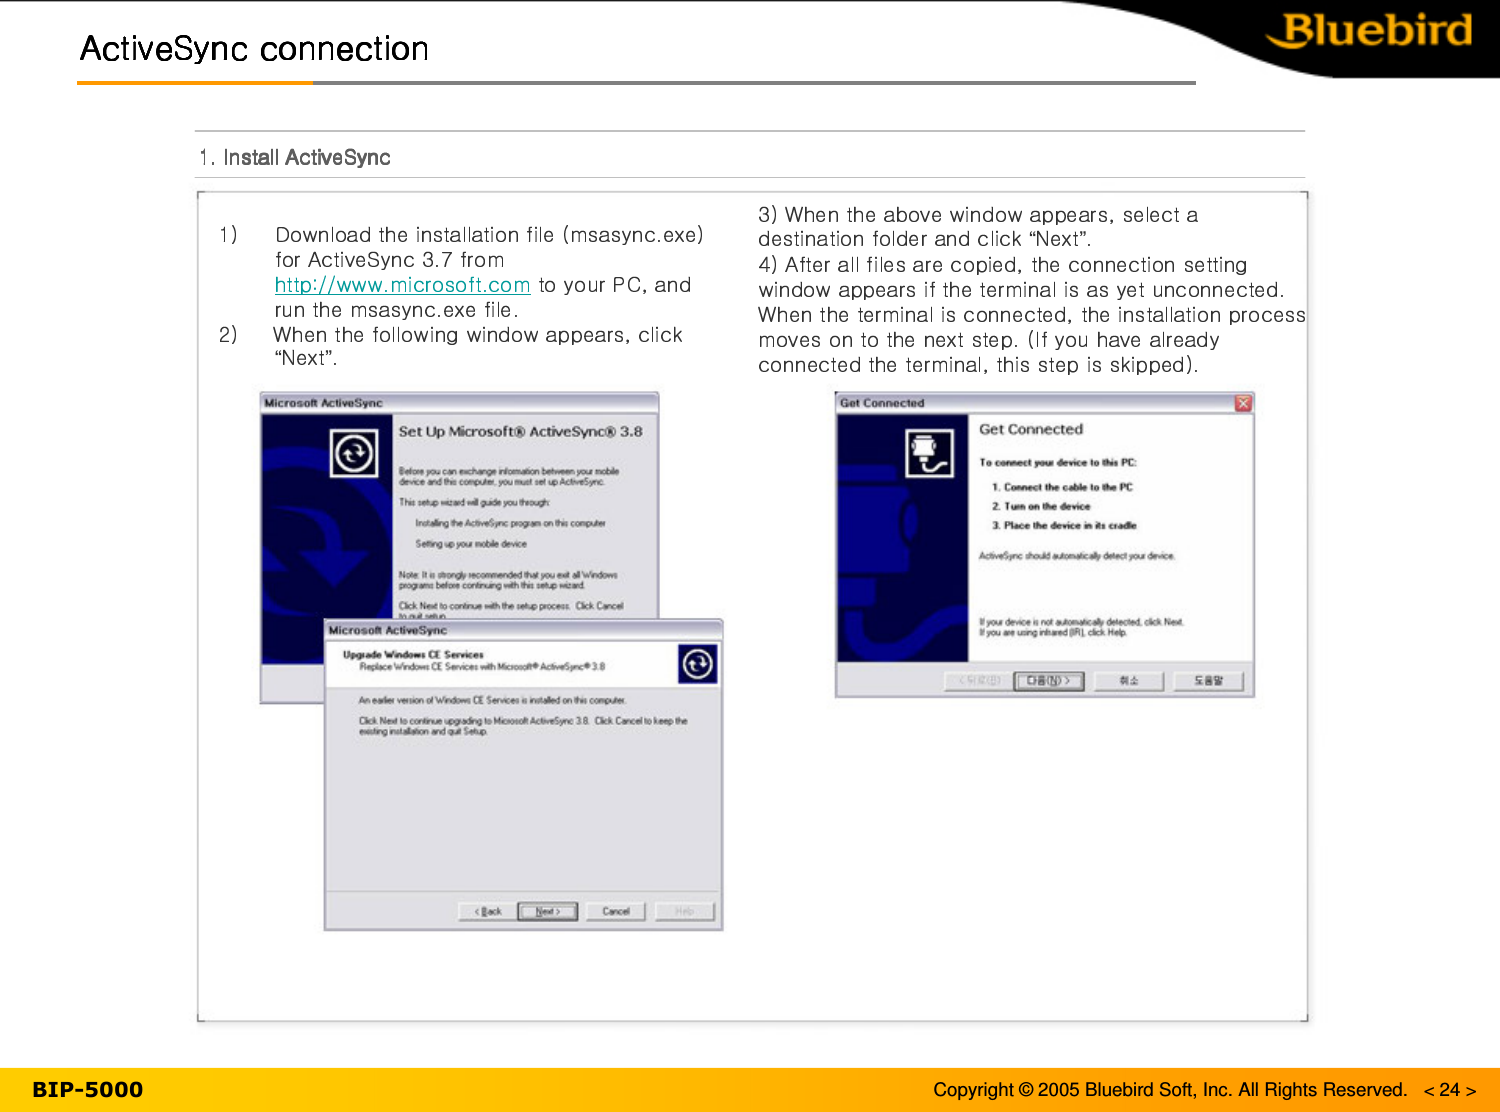
Task: Click the Upgrade dialog's Microsoft ActiveSync title bar
Action: pos(523,630)
